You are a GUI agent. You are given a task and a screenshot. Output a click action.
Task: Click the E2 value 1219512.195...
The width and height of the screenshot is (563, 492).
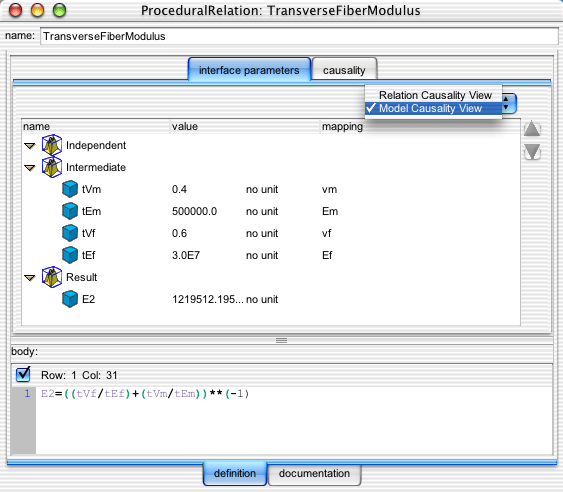[x=208, y=299]
